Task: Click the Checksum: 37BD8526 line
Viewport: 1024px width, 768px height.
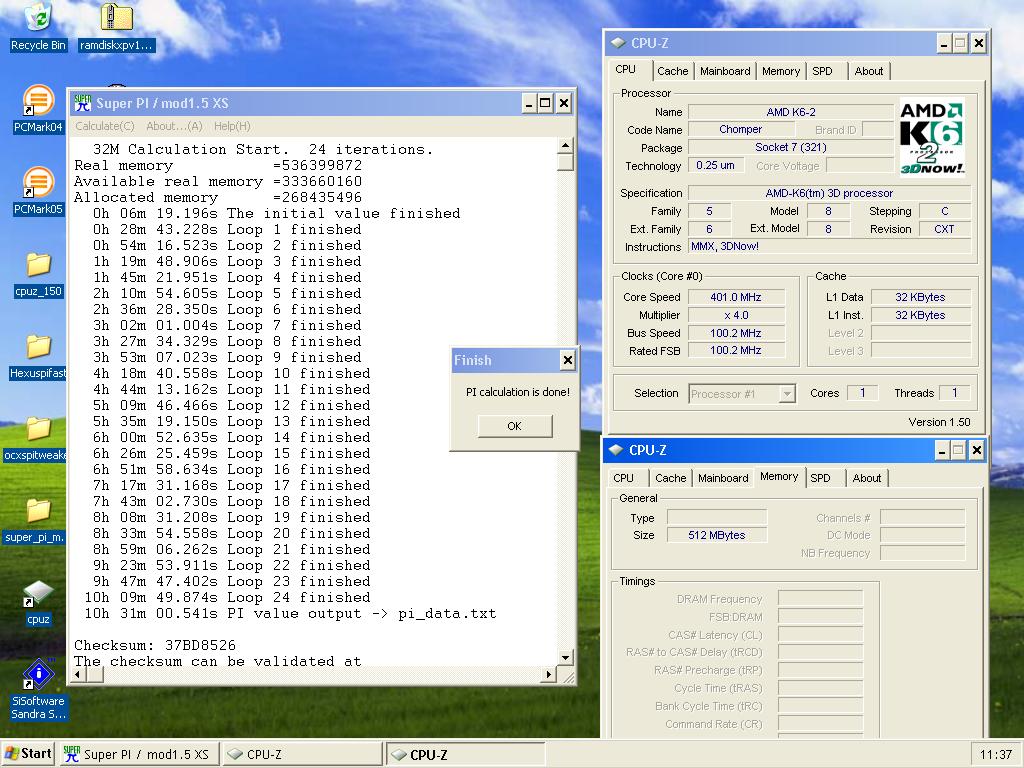Action: 155,645
